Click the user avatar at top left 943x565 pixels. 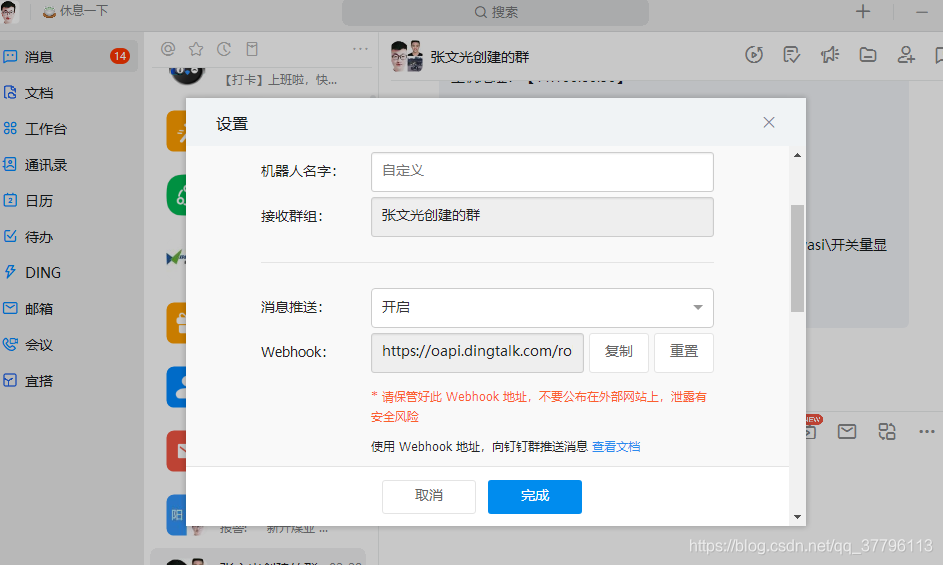pos(9,12)
